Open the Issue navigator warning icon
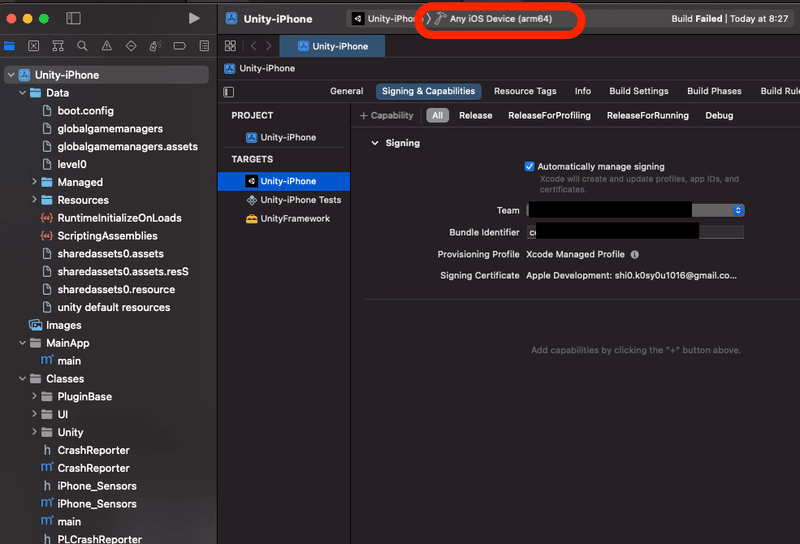This screenshot has width=800, height=544. point(107,46)
